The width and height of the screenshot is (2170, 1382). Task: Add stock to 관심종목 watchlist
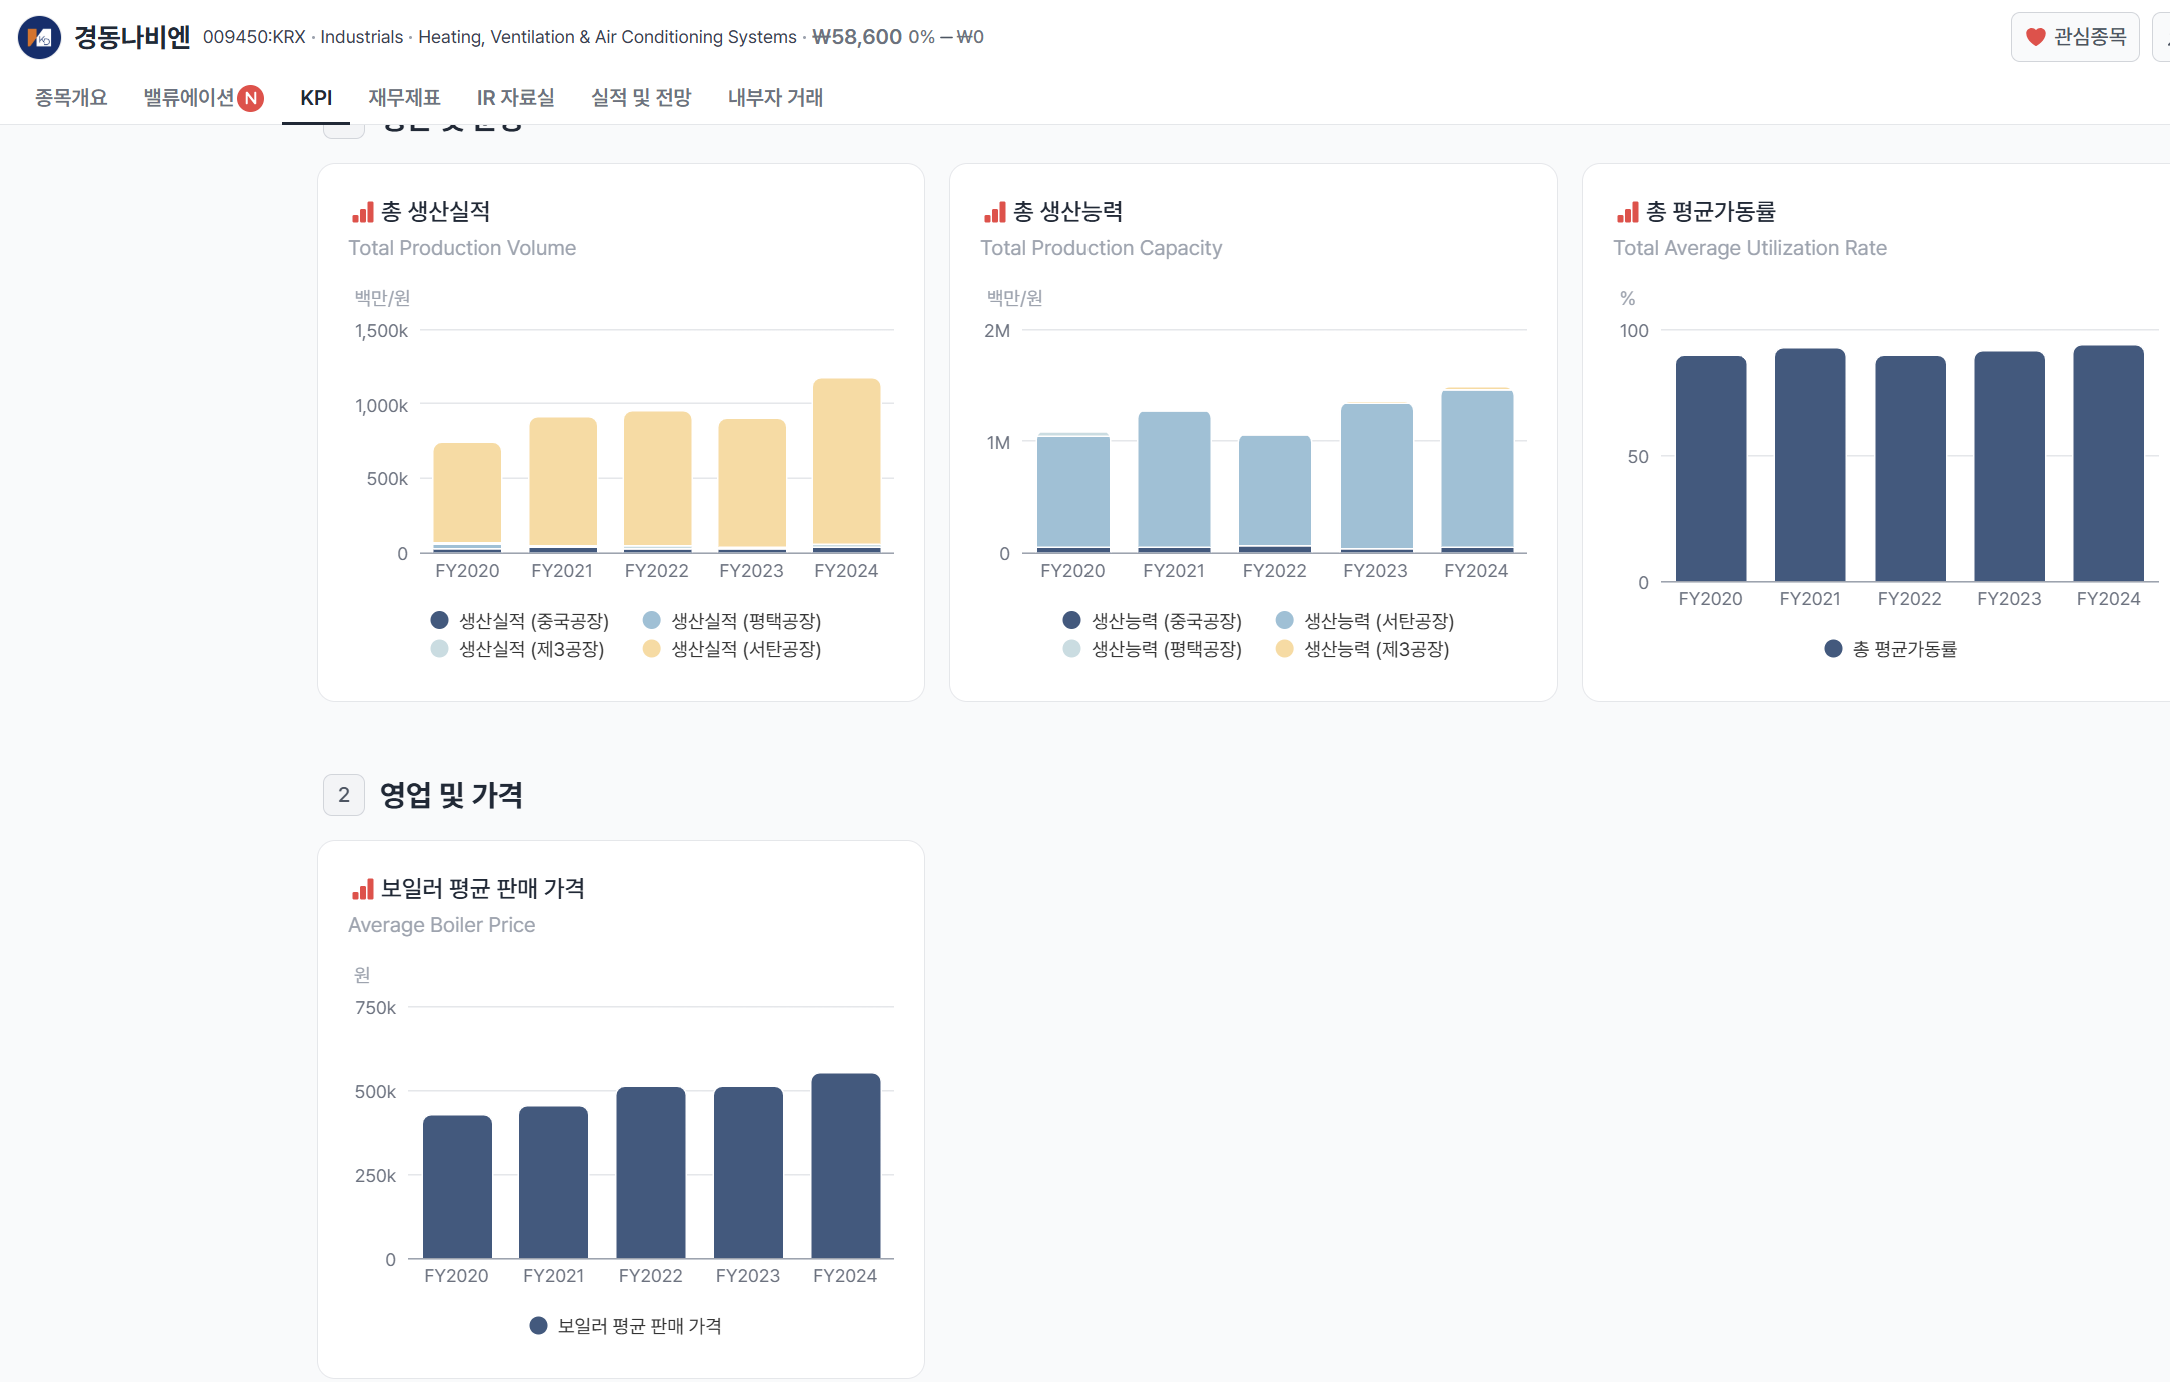click(x=2075, y=37)
